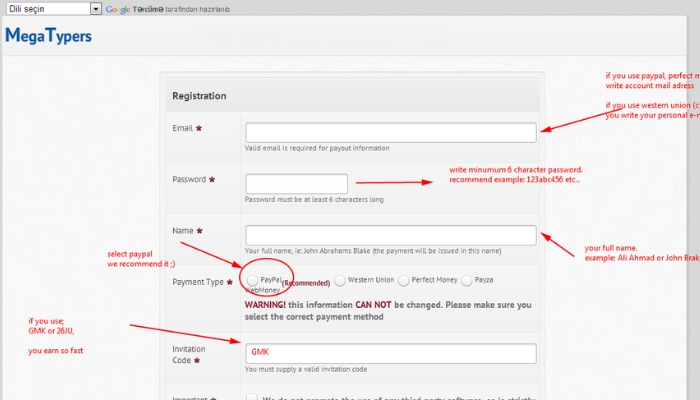The width and height of the screenshot is (700, 400).
Task: Click the 'Invitation Code' label
Action: tap(189, 354)
